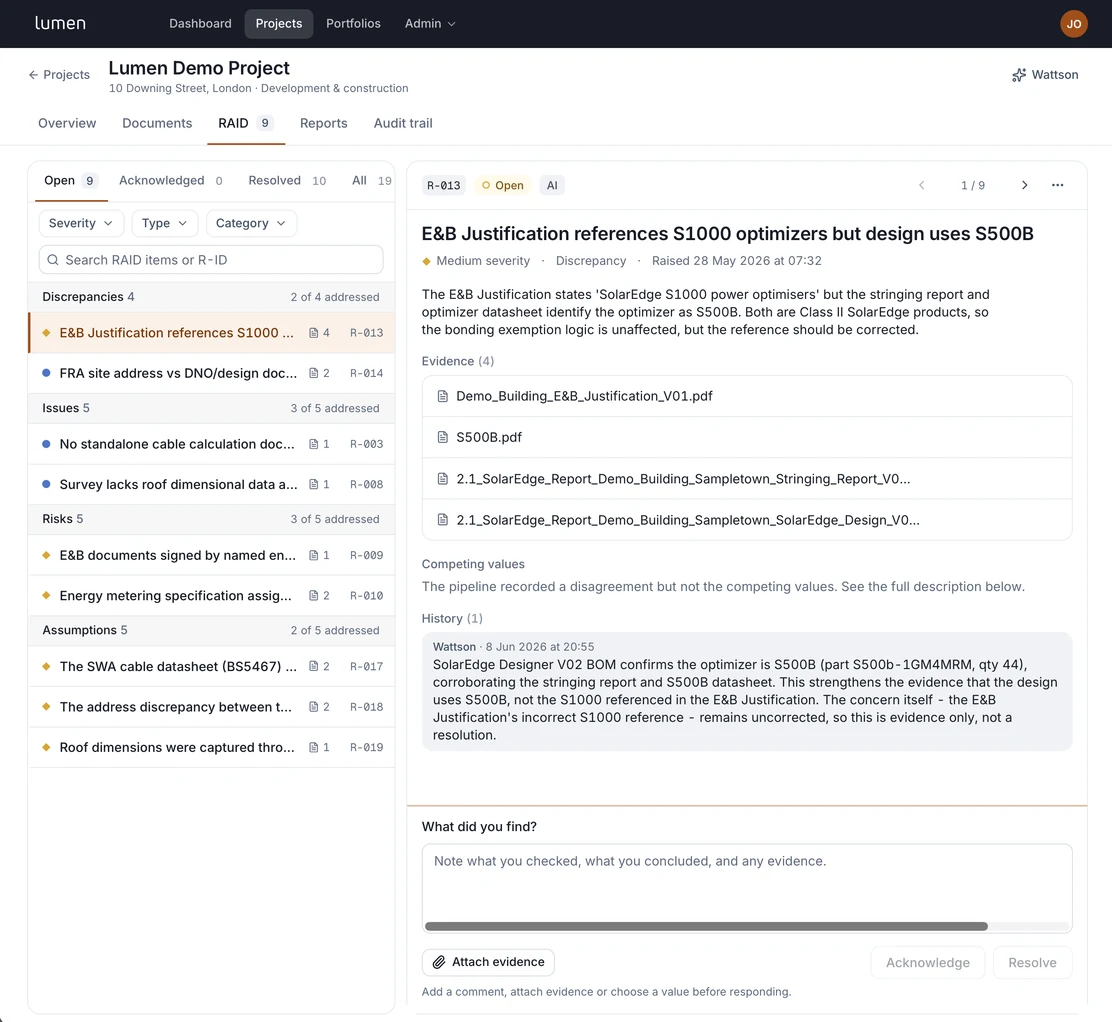This screenshot has width=1112, height=1022.
Task: Click the back arrow beside Projects
Action: tap(33, 74)
